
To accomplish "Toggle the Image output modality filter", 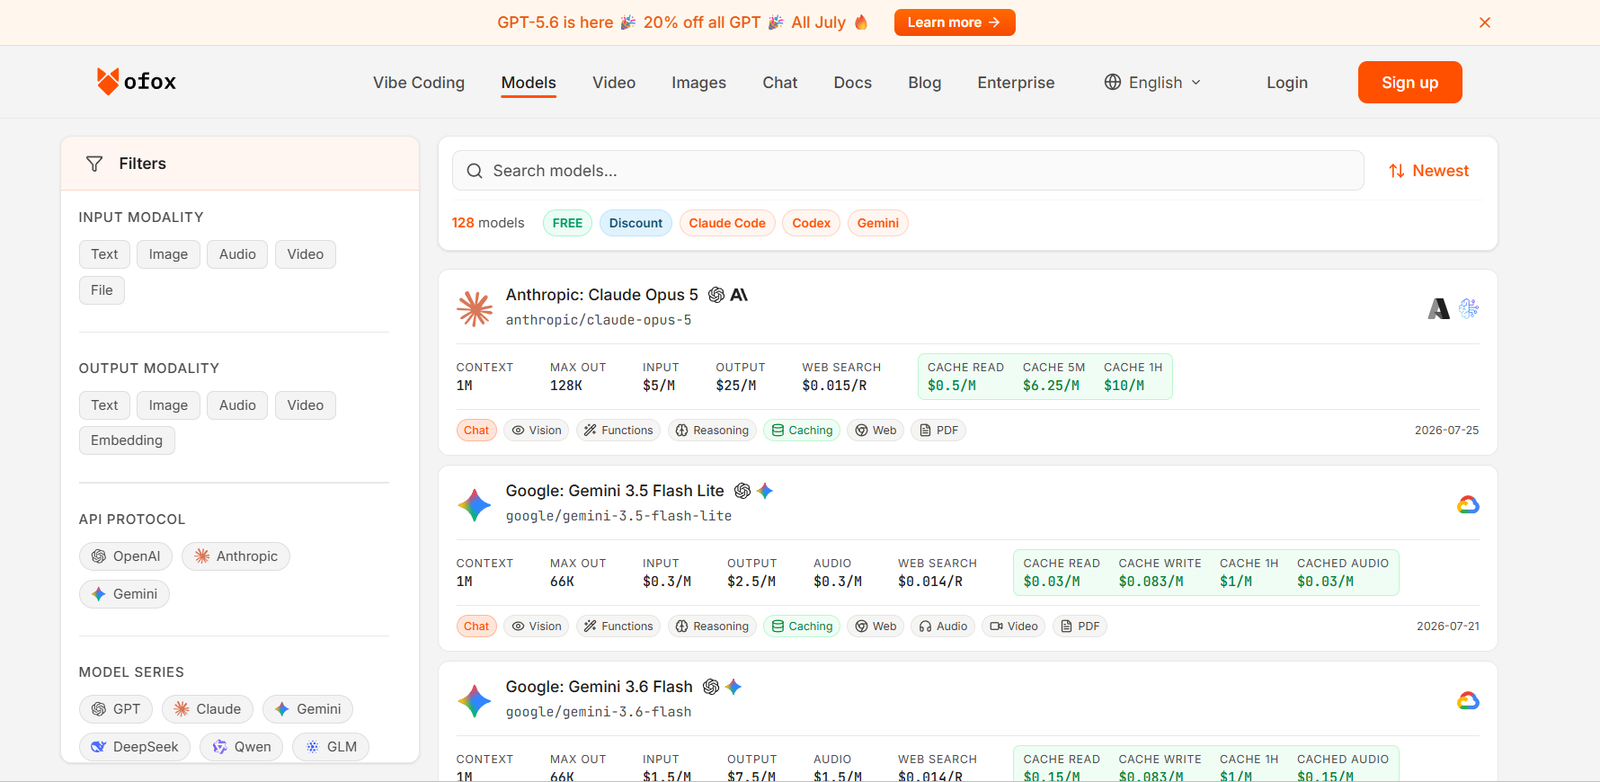I will [x=168, y=405].
